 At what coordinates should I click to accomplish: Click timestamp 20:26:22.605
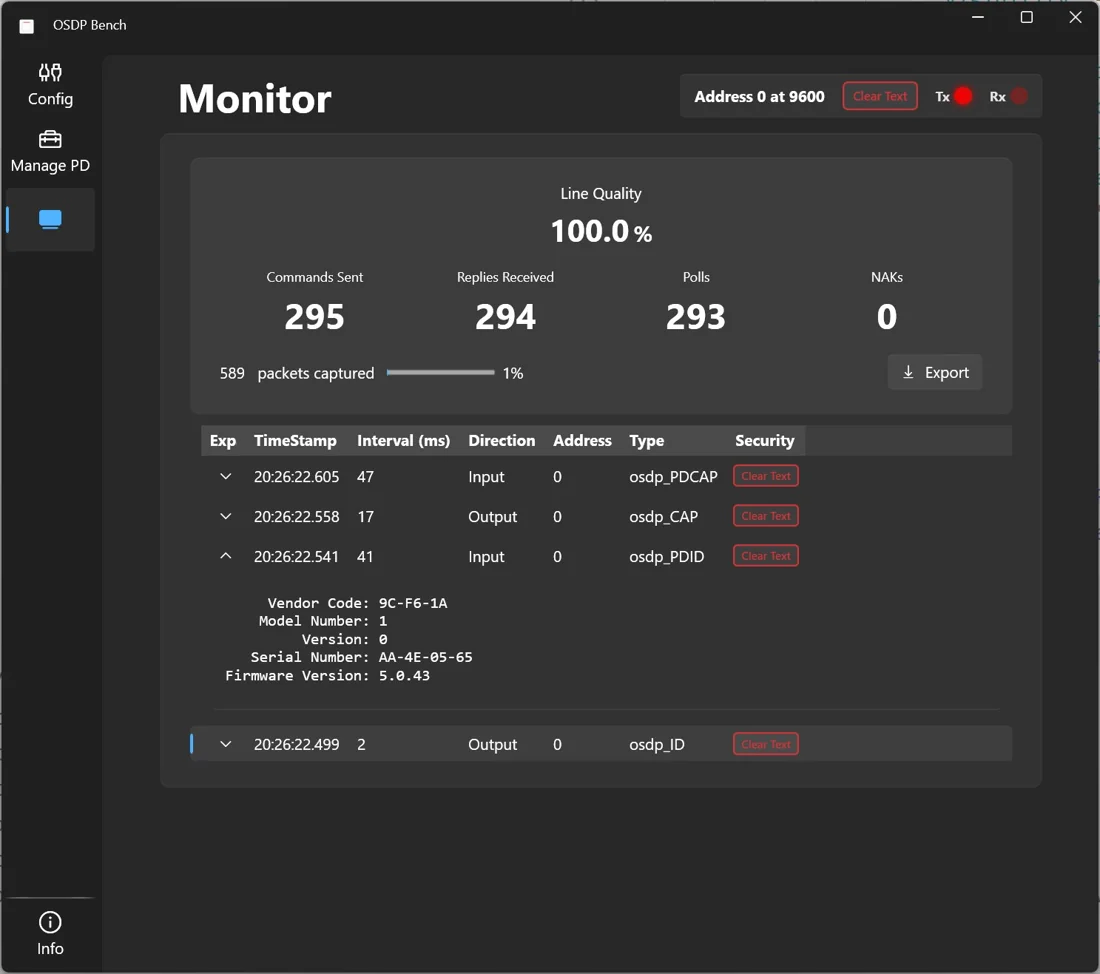tap(297, 476)
